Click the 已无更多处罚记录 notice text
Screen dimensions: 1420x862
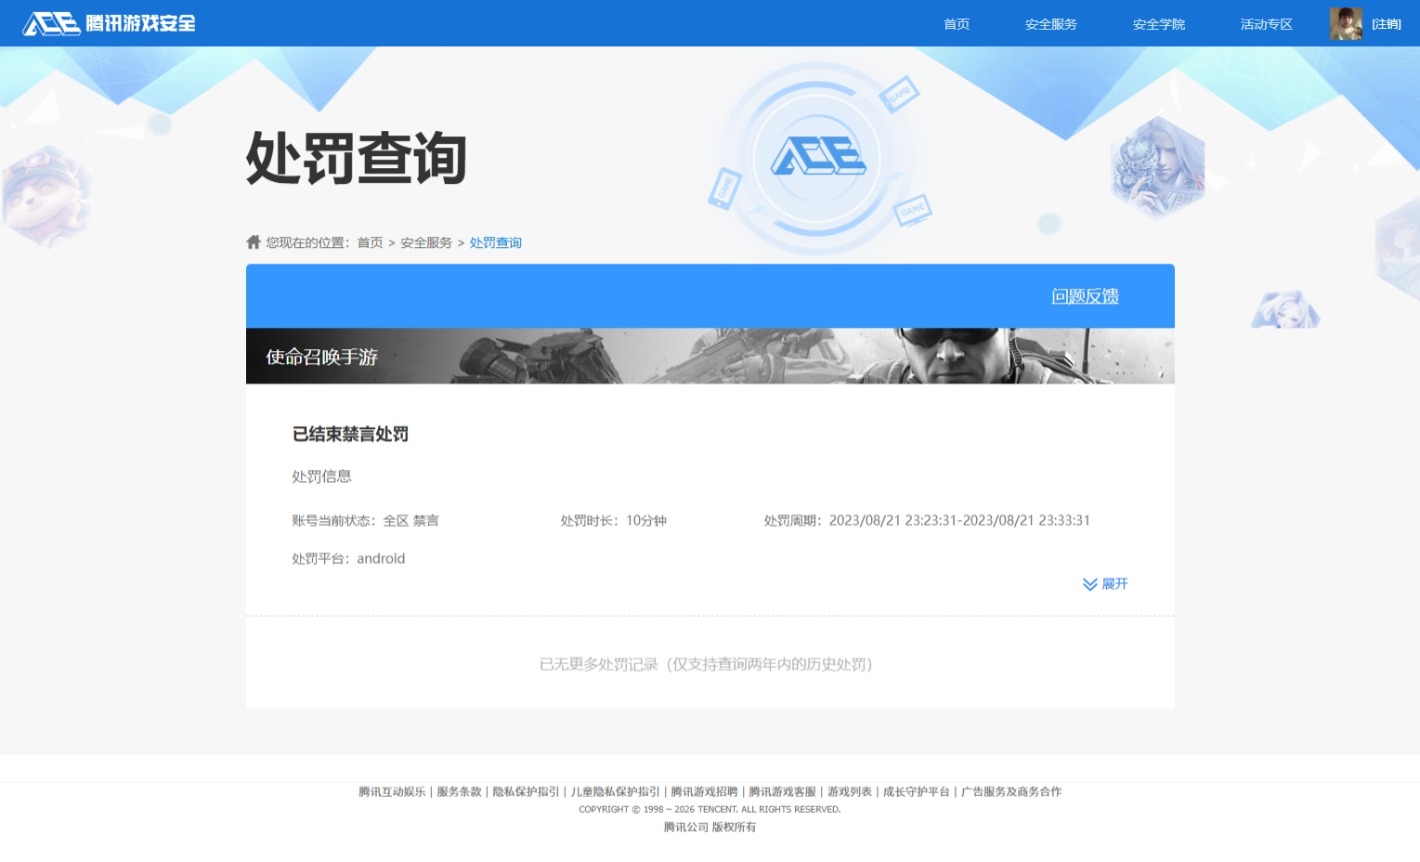point(706,664)
